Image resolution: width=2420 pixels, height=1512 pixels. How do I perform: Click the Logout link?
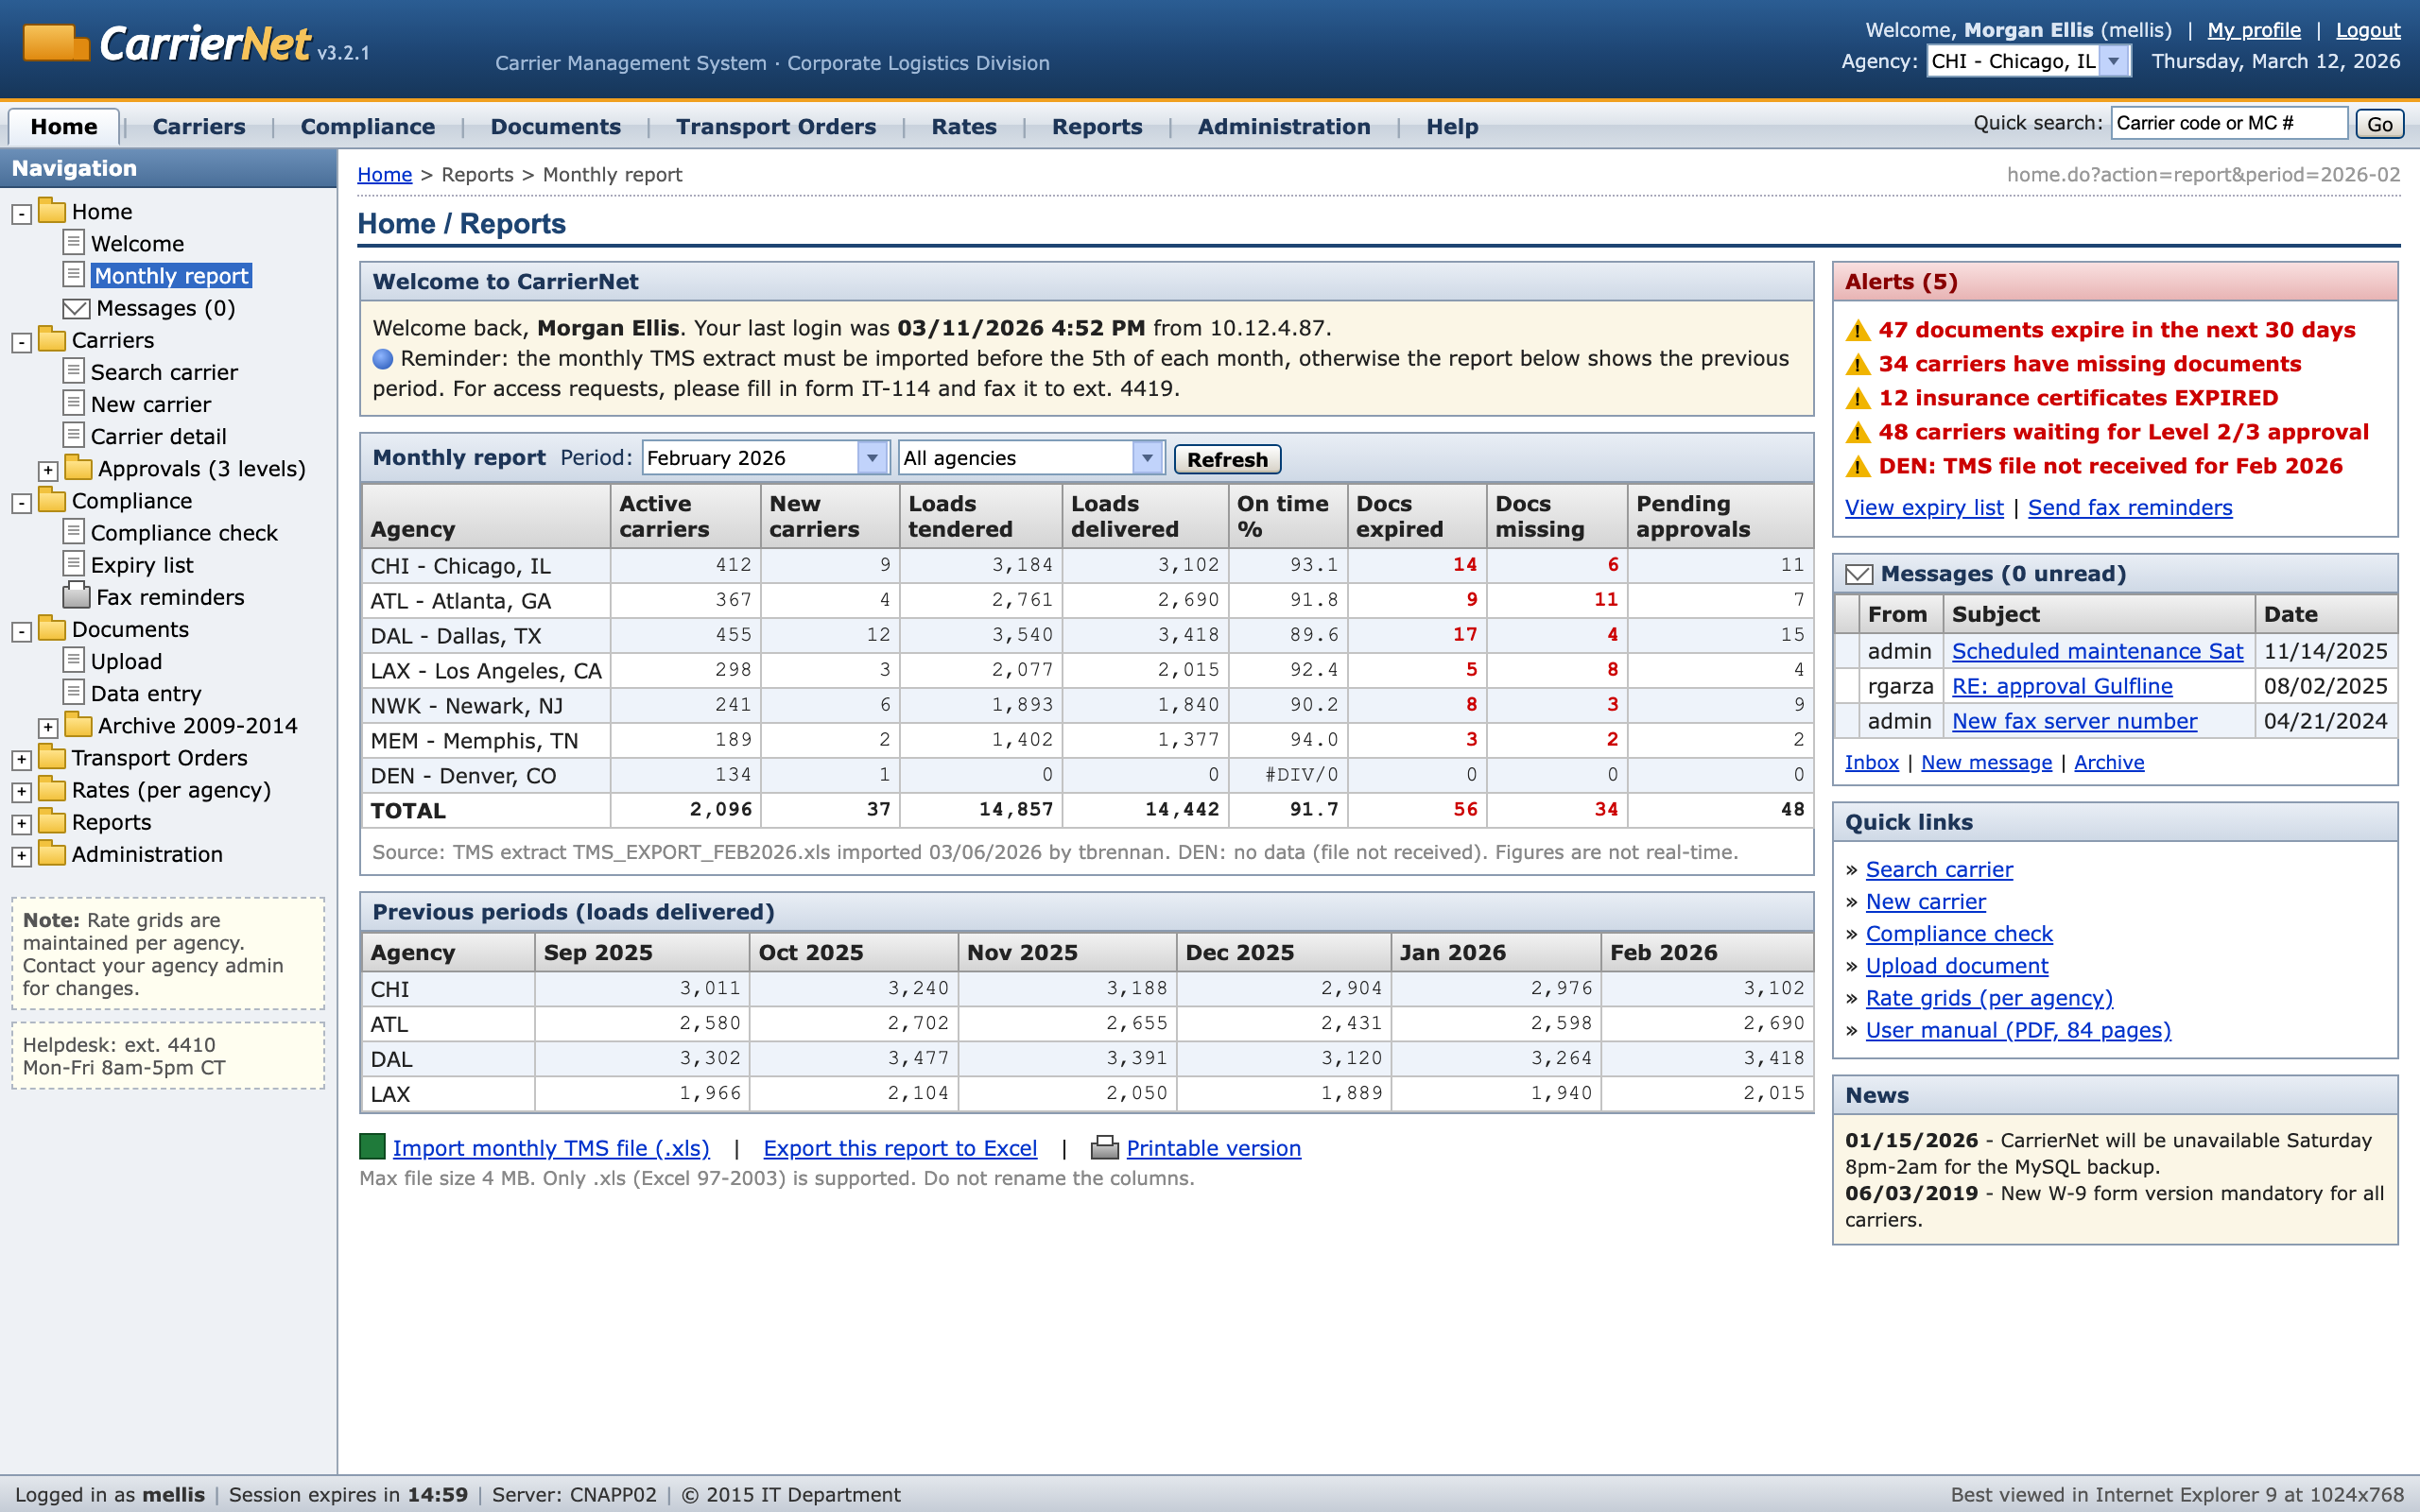coord(2368,30)
